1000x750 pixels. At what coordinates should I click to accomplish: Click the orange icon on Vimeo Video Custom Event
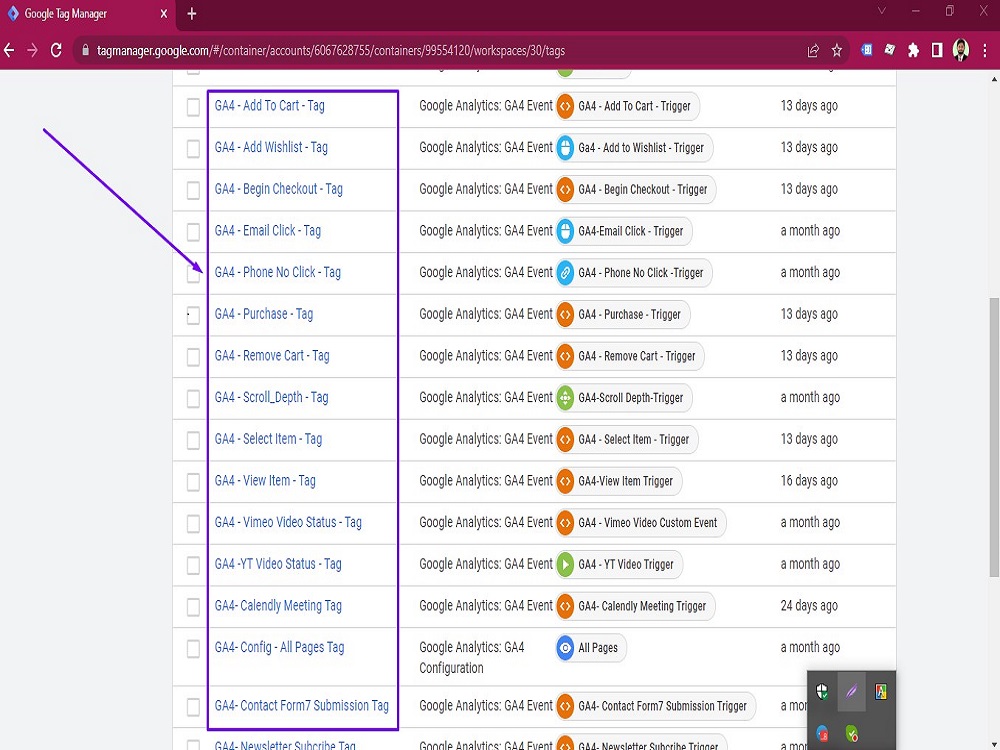tap(564, 522)
